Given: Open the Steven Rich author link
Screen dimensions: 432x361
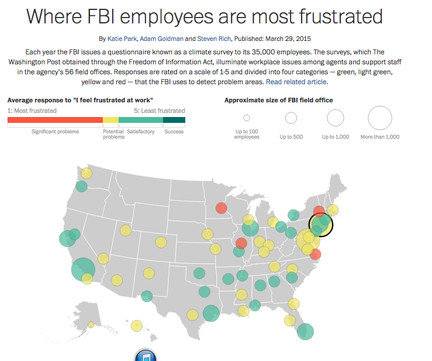Looking at the screenshot, I should click(214, 39).
